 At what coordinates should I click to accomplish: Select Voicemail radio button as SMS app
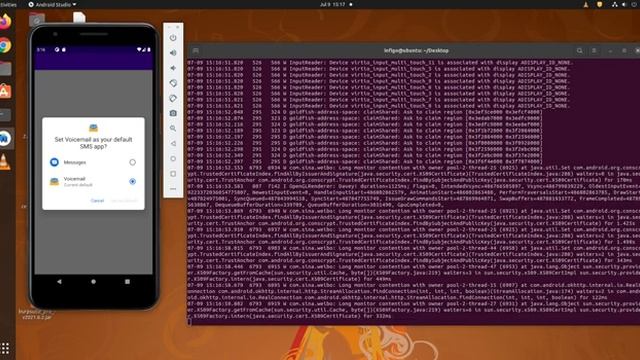[132, 181]
